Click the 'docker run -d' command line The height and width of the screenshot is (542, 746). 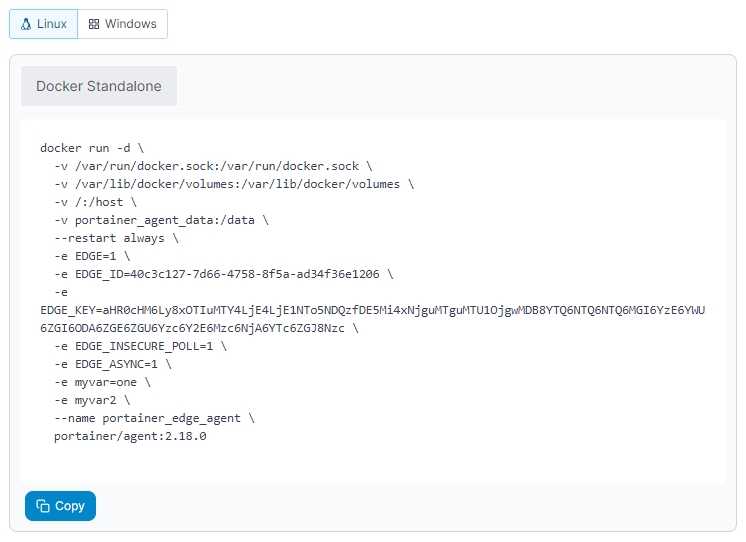pos(92,148)
